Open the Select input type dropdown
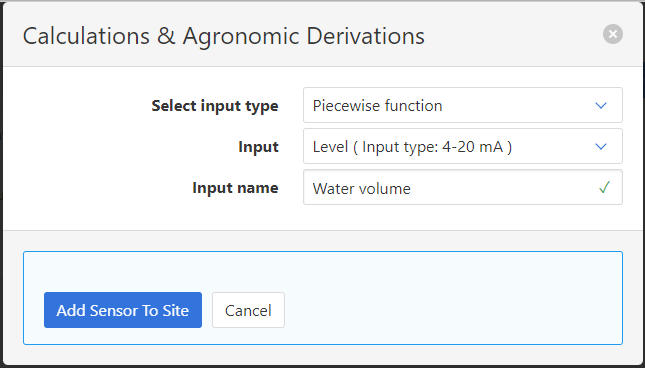The image size is (645, 368). pyautogui.click(x=463, y=105)
